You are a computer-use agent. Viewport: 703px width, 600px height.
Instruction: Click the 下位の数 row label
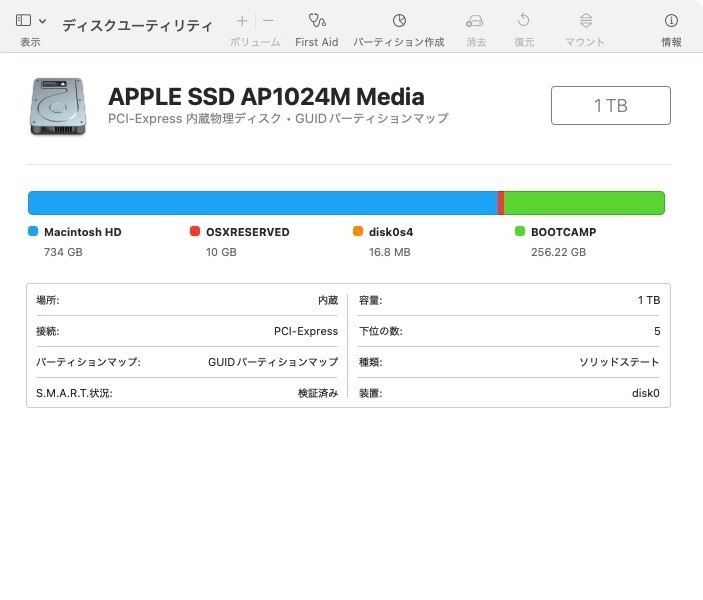coord(381,331)
